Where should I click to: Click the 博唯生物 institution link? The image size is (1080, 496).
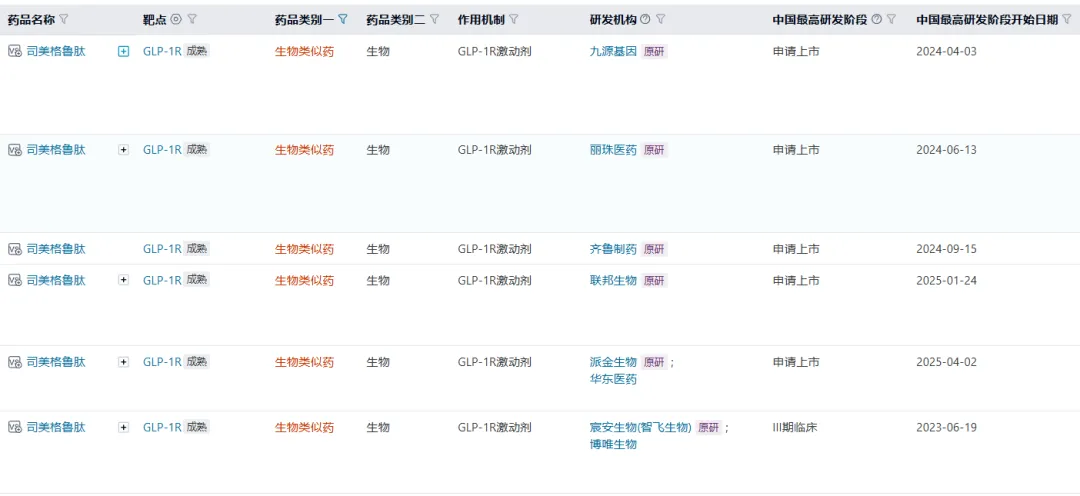point(613,444)
